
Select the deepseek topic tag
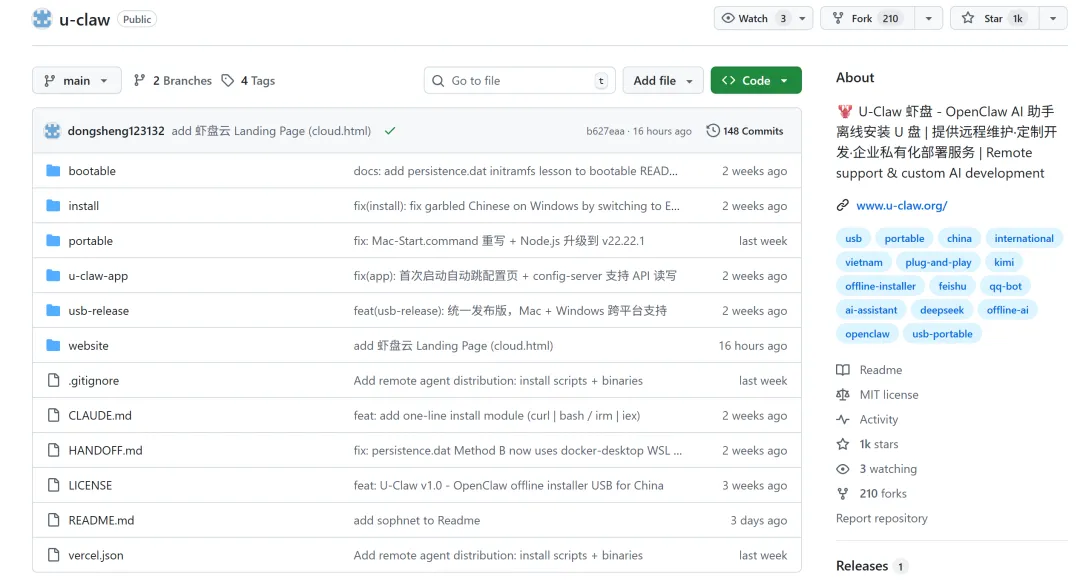(942, 310)
